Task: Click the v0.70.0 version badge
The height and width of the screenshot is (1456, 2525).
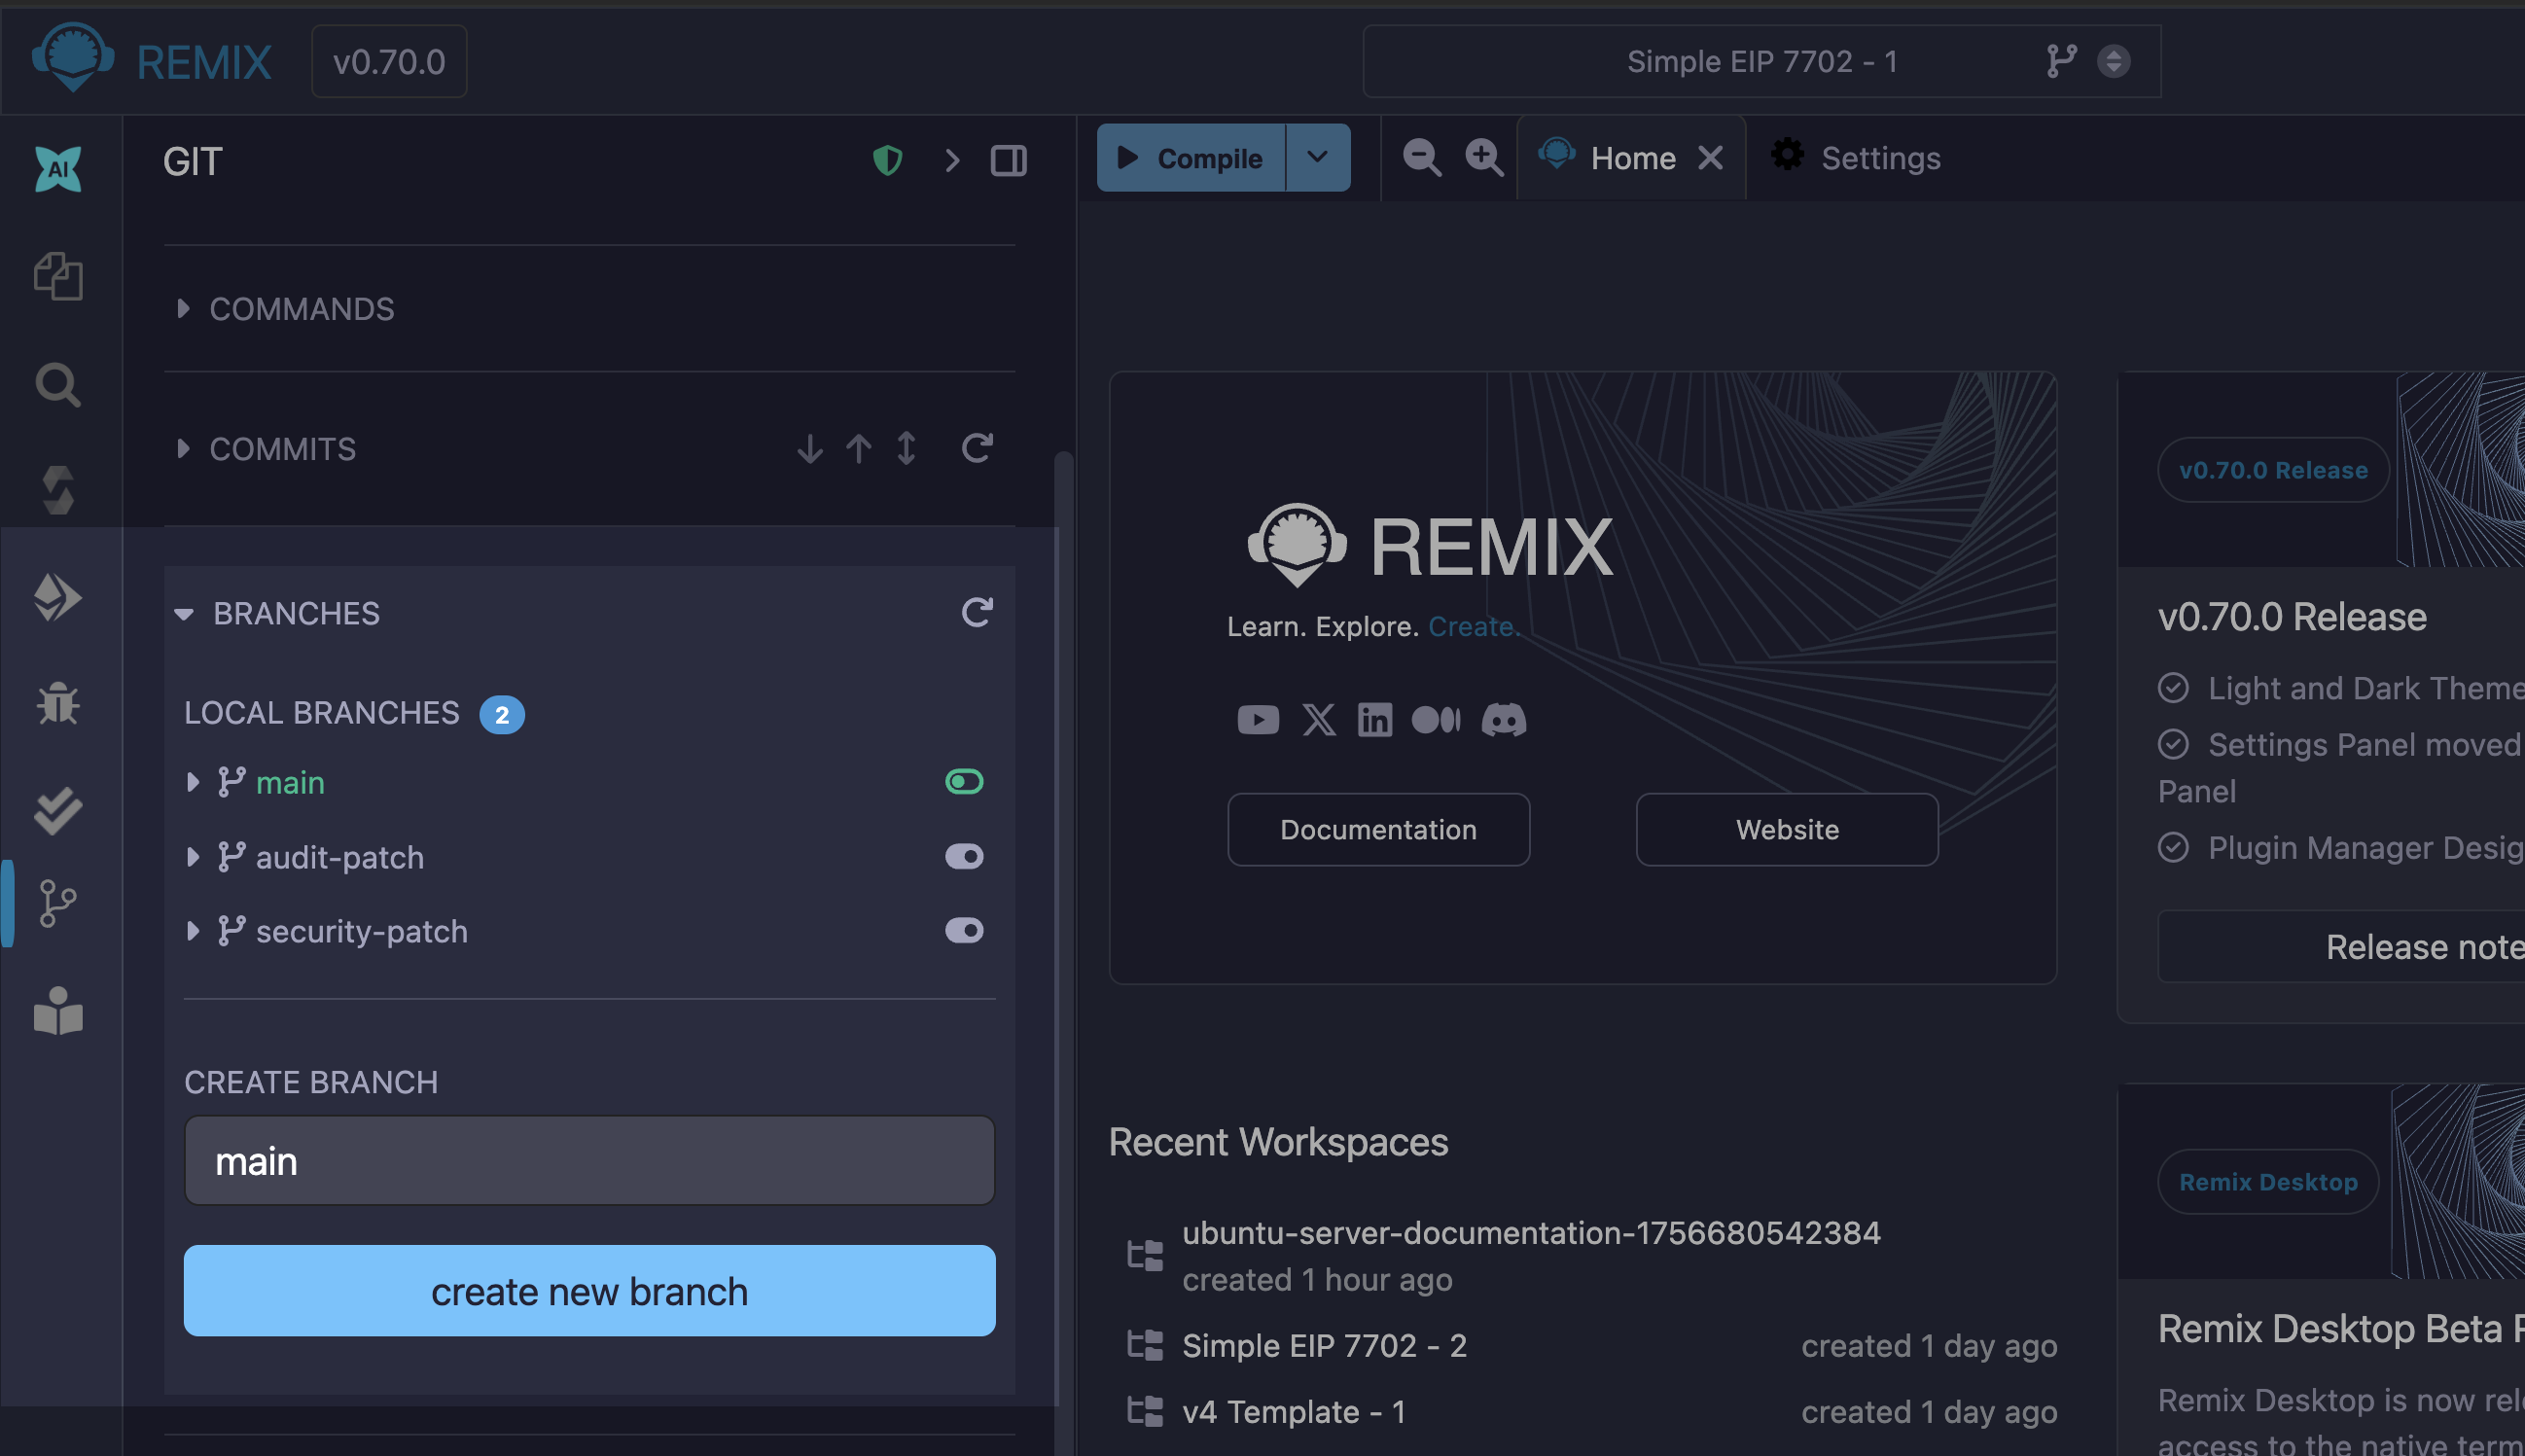Action: point(389,61)
